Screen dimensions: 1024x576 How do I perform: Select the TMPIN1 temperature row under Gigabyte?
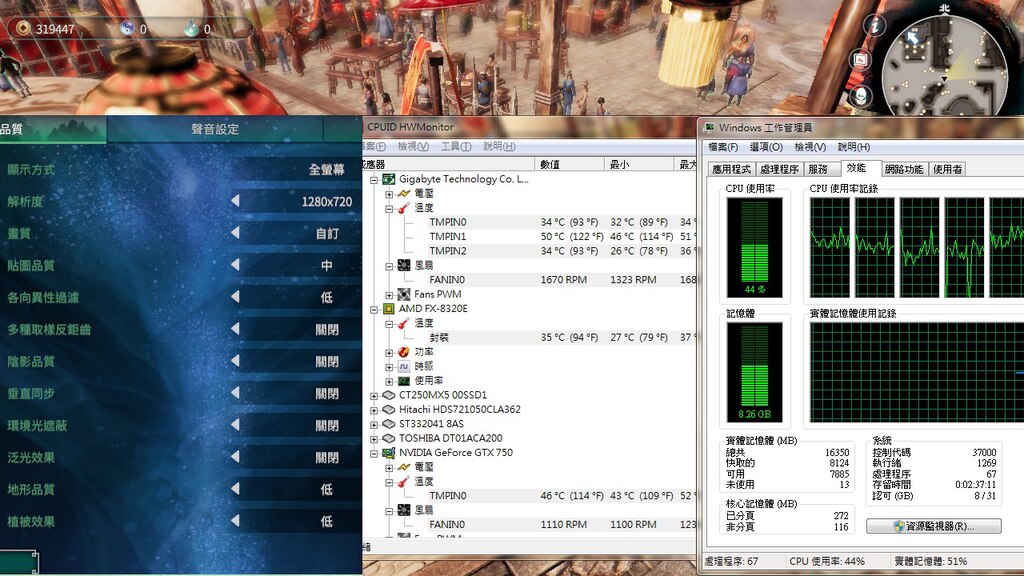click(530, 236)
